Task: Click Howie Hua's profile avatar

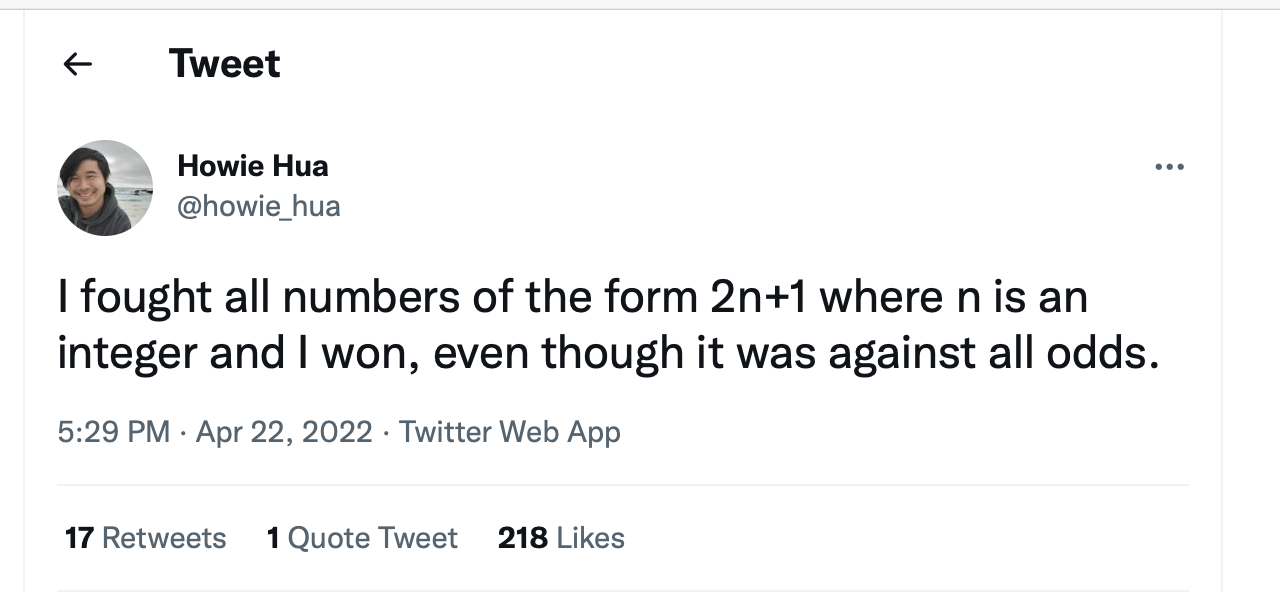Action: pyautogui.click(x=105, y=188)
